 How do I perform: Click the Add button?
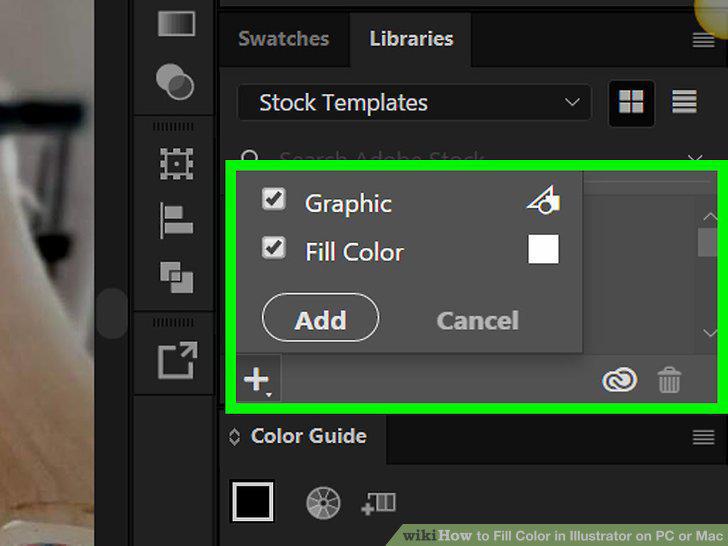pyautogui.click(x=320, y=318)
